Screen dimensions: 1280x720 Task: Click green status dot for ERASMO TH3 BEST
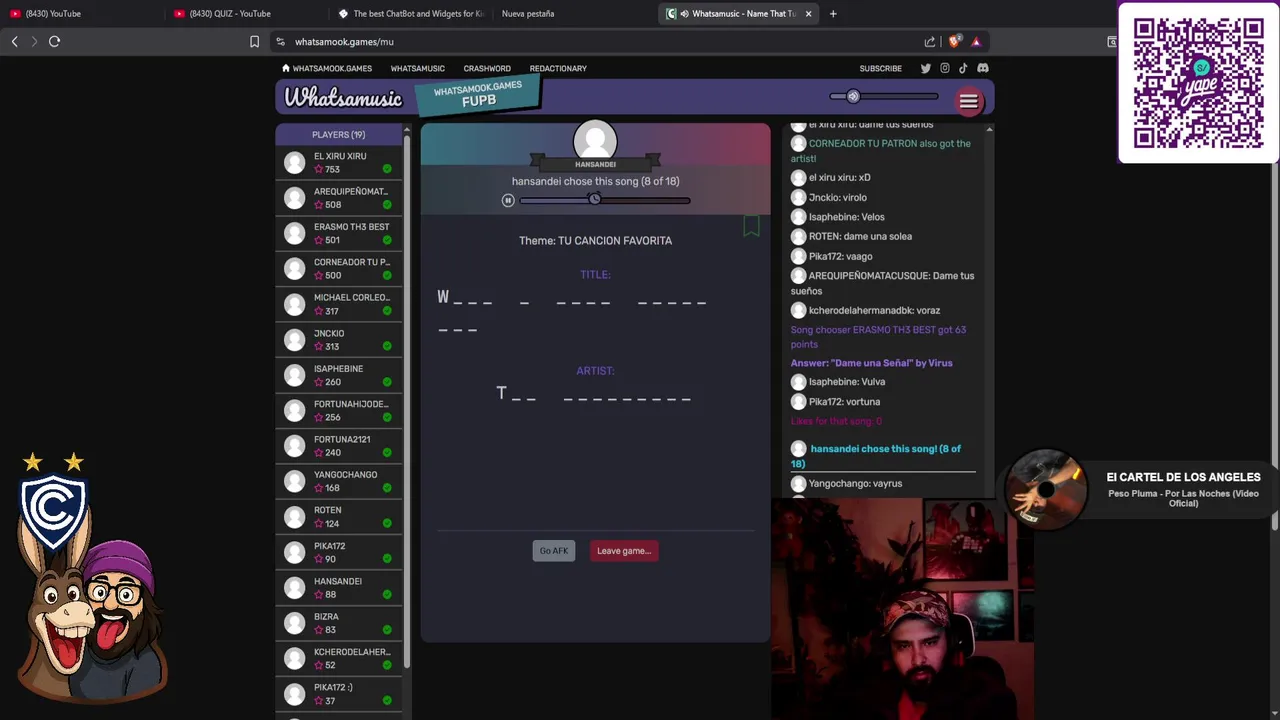tap(387, 240)
